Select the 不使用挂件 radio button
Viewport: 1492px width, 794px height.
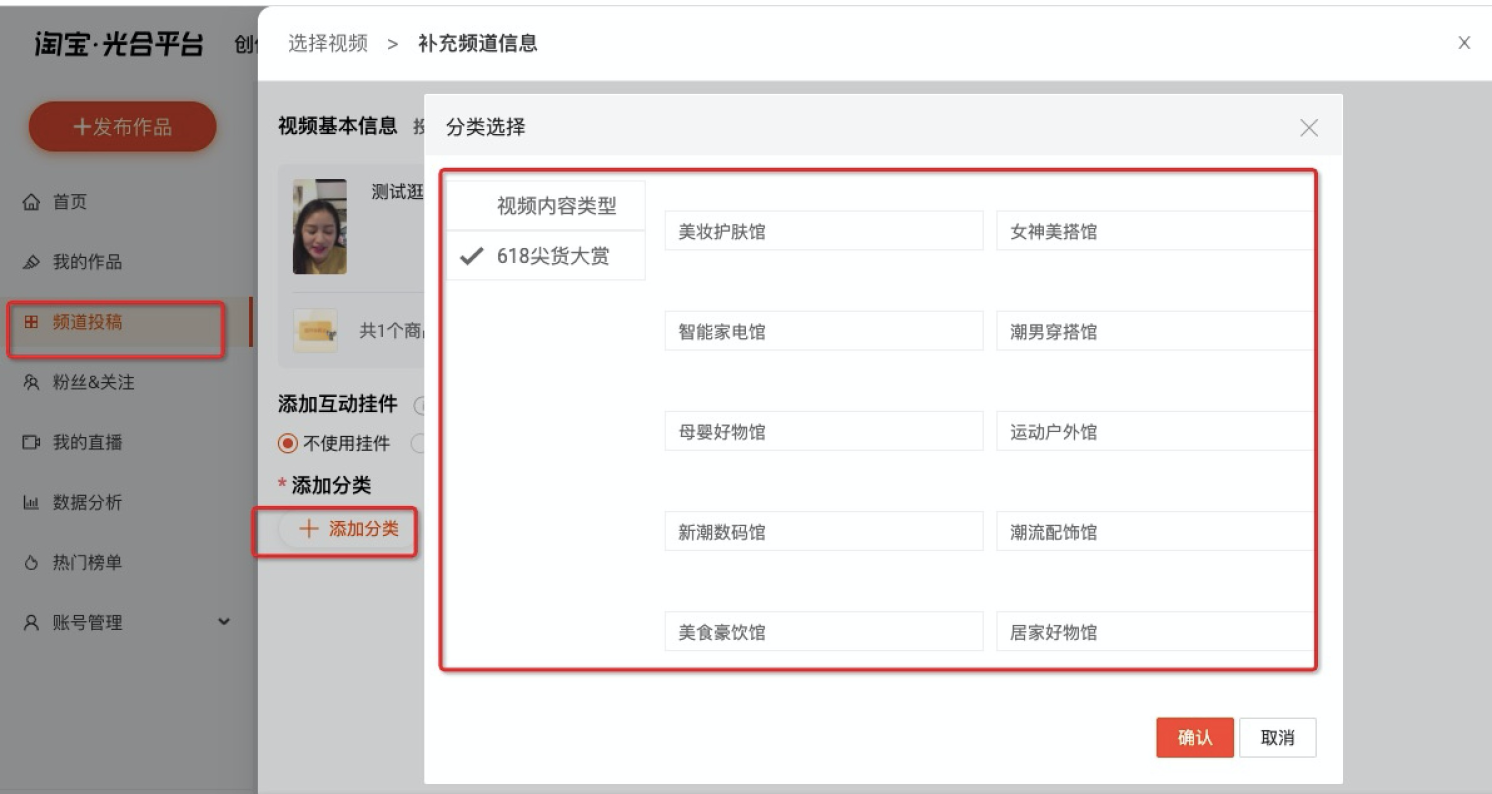pos(288,443)
